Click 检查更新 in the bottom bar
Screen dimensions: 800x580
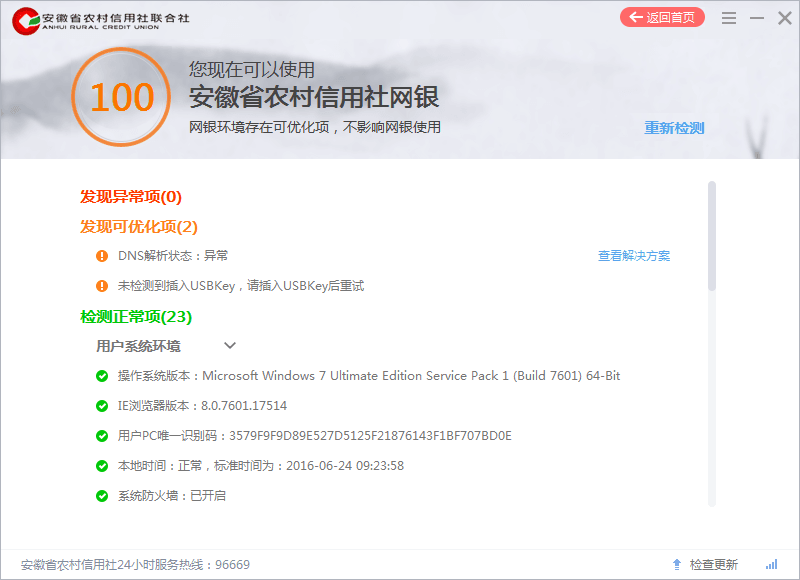[713, 565]
